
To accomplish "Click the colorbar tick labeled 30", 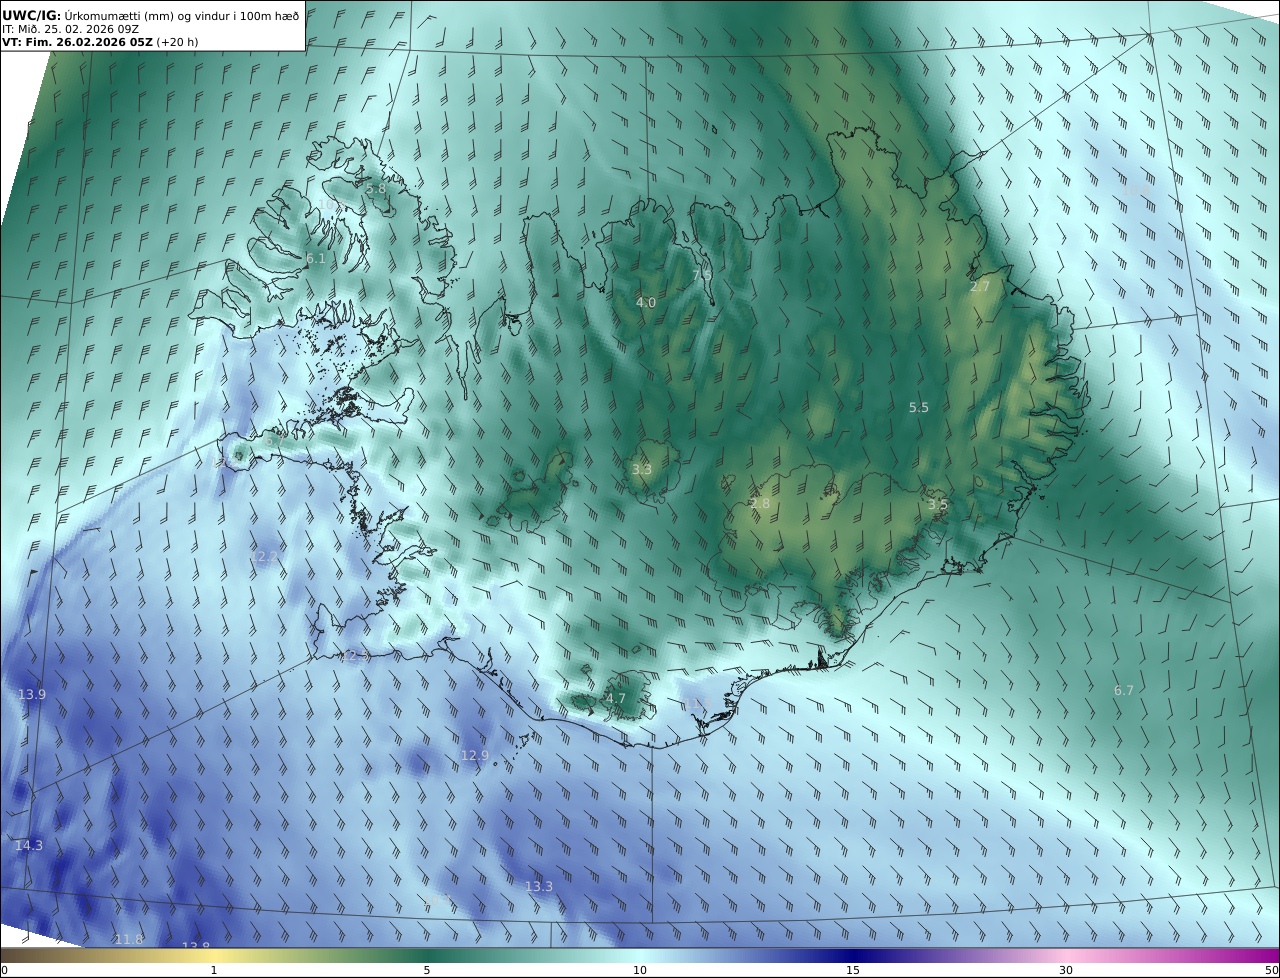I will (x=1066, y=970).
